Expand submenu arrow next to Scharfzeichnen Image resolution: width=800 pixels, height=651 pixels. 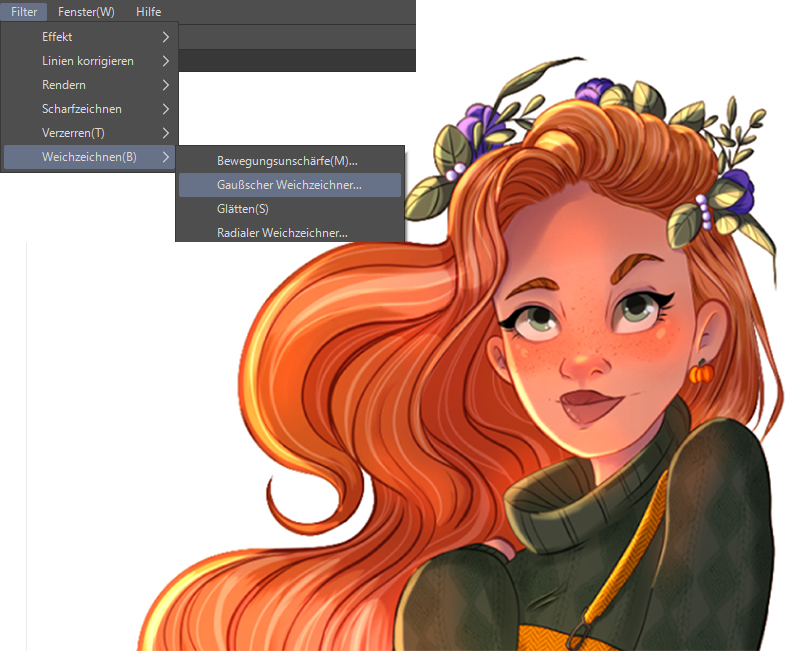click(165, 109)
